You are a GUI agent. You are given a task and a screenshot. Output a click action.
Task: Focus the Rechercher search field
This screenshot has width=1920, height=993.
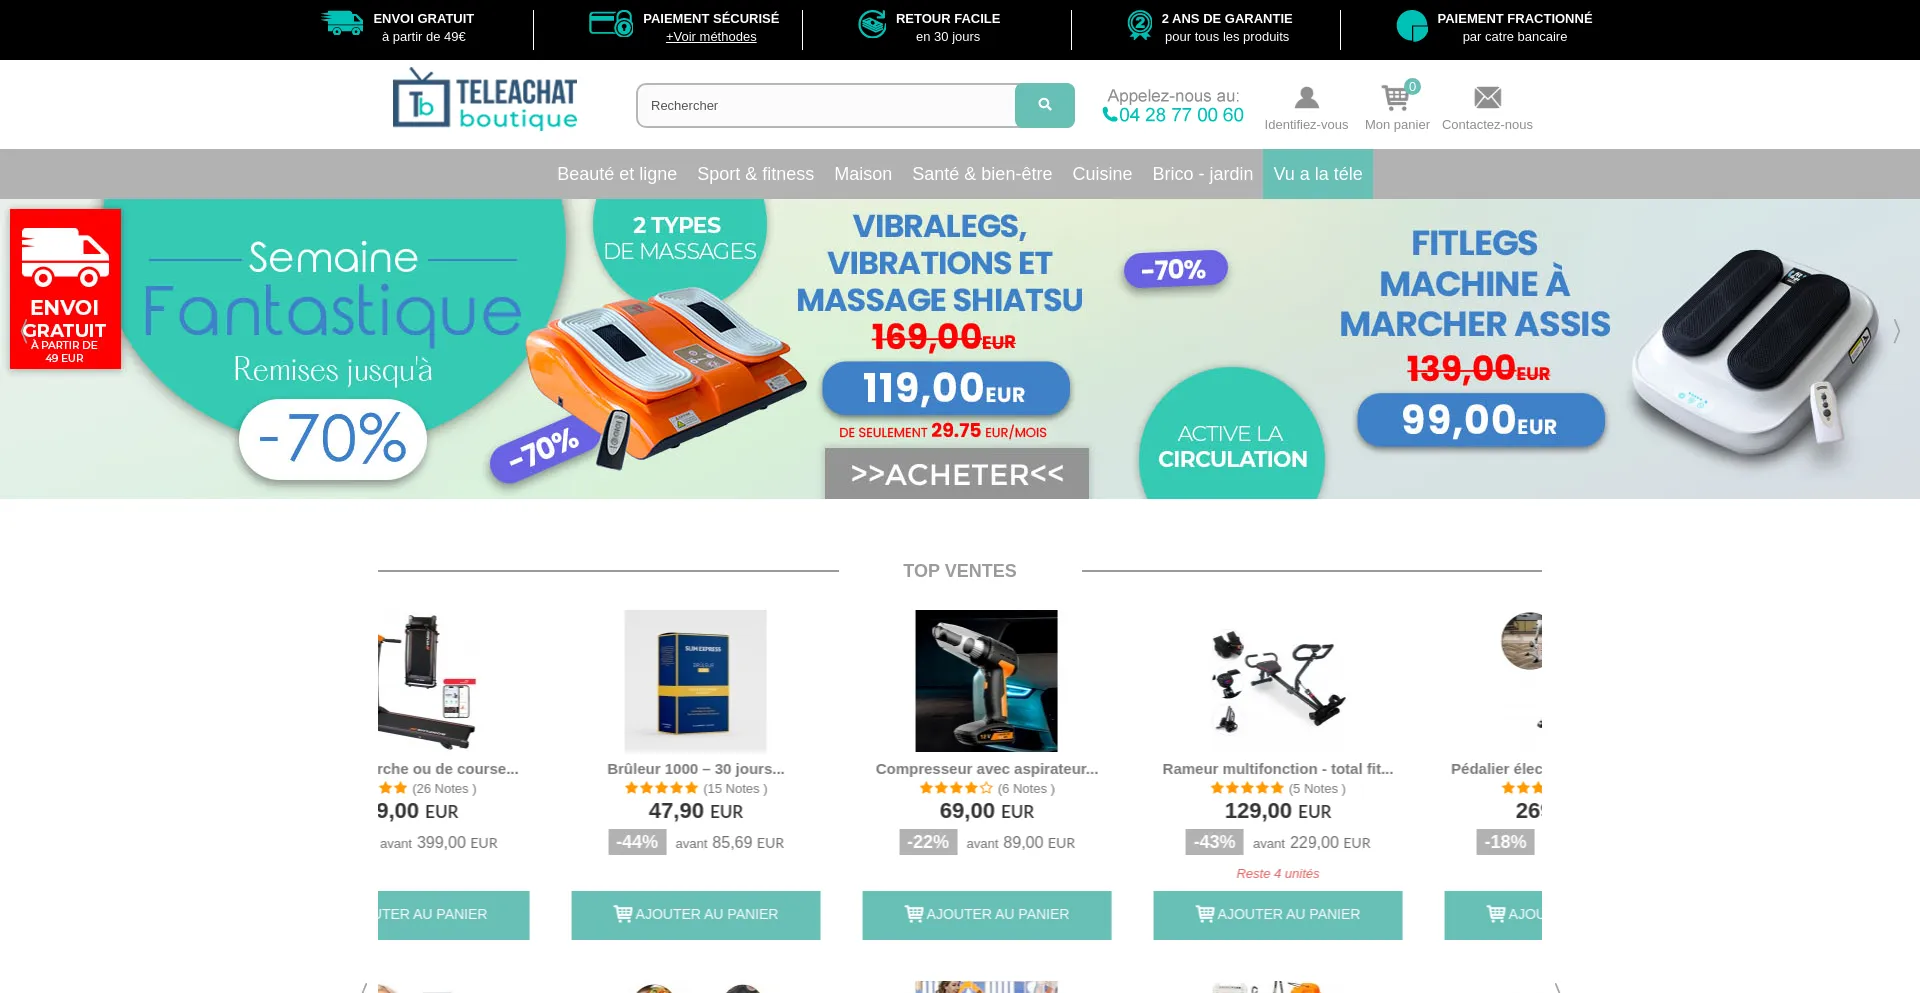(826, 105)
